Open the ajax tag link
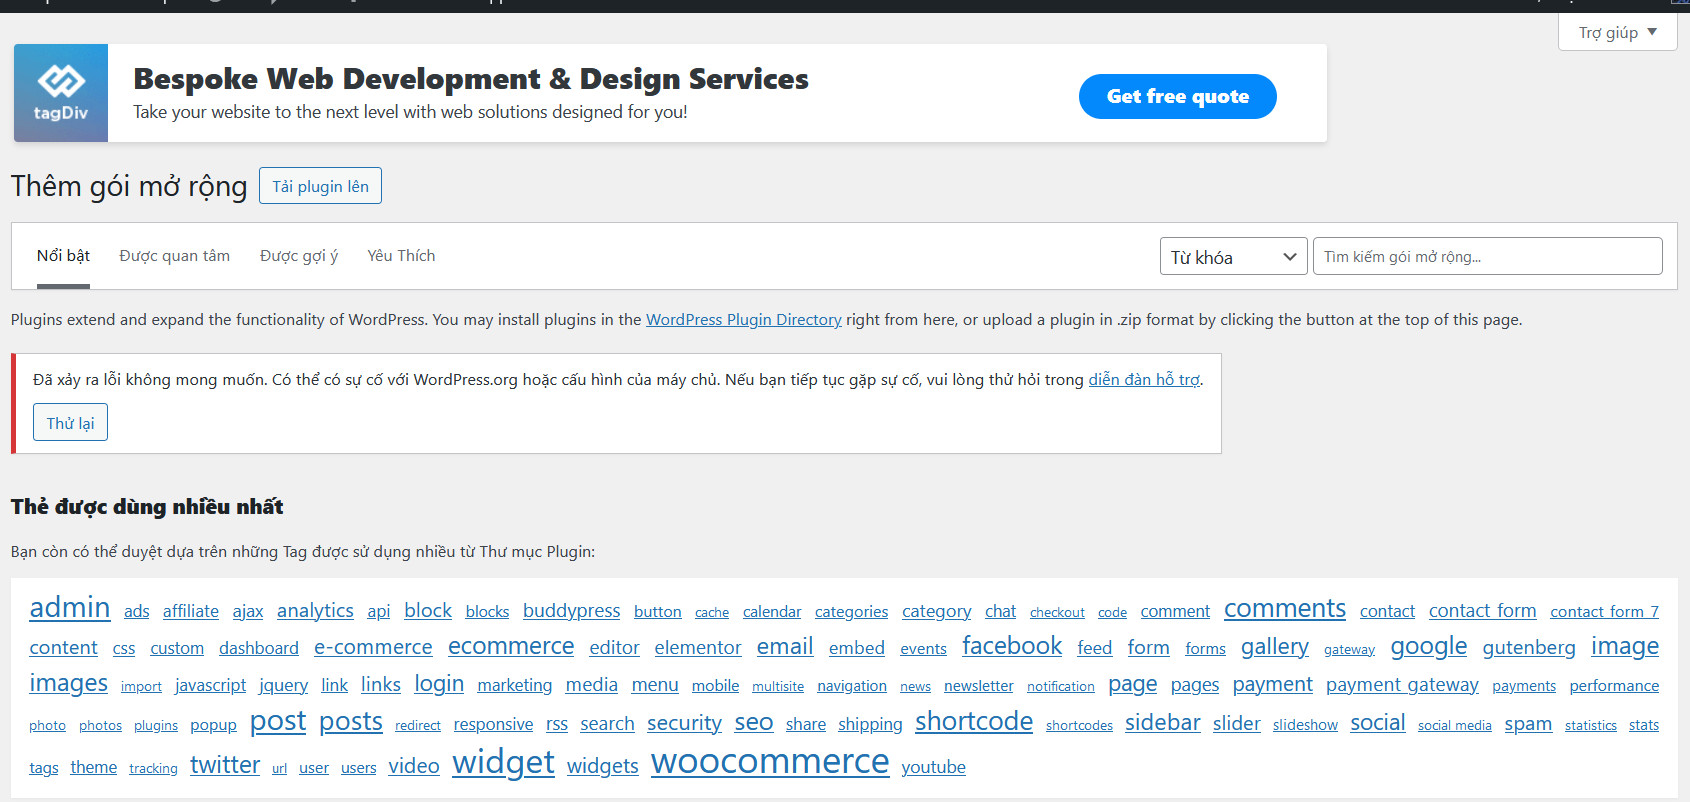1690x802 pixels. [248, 611]
